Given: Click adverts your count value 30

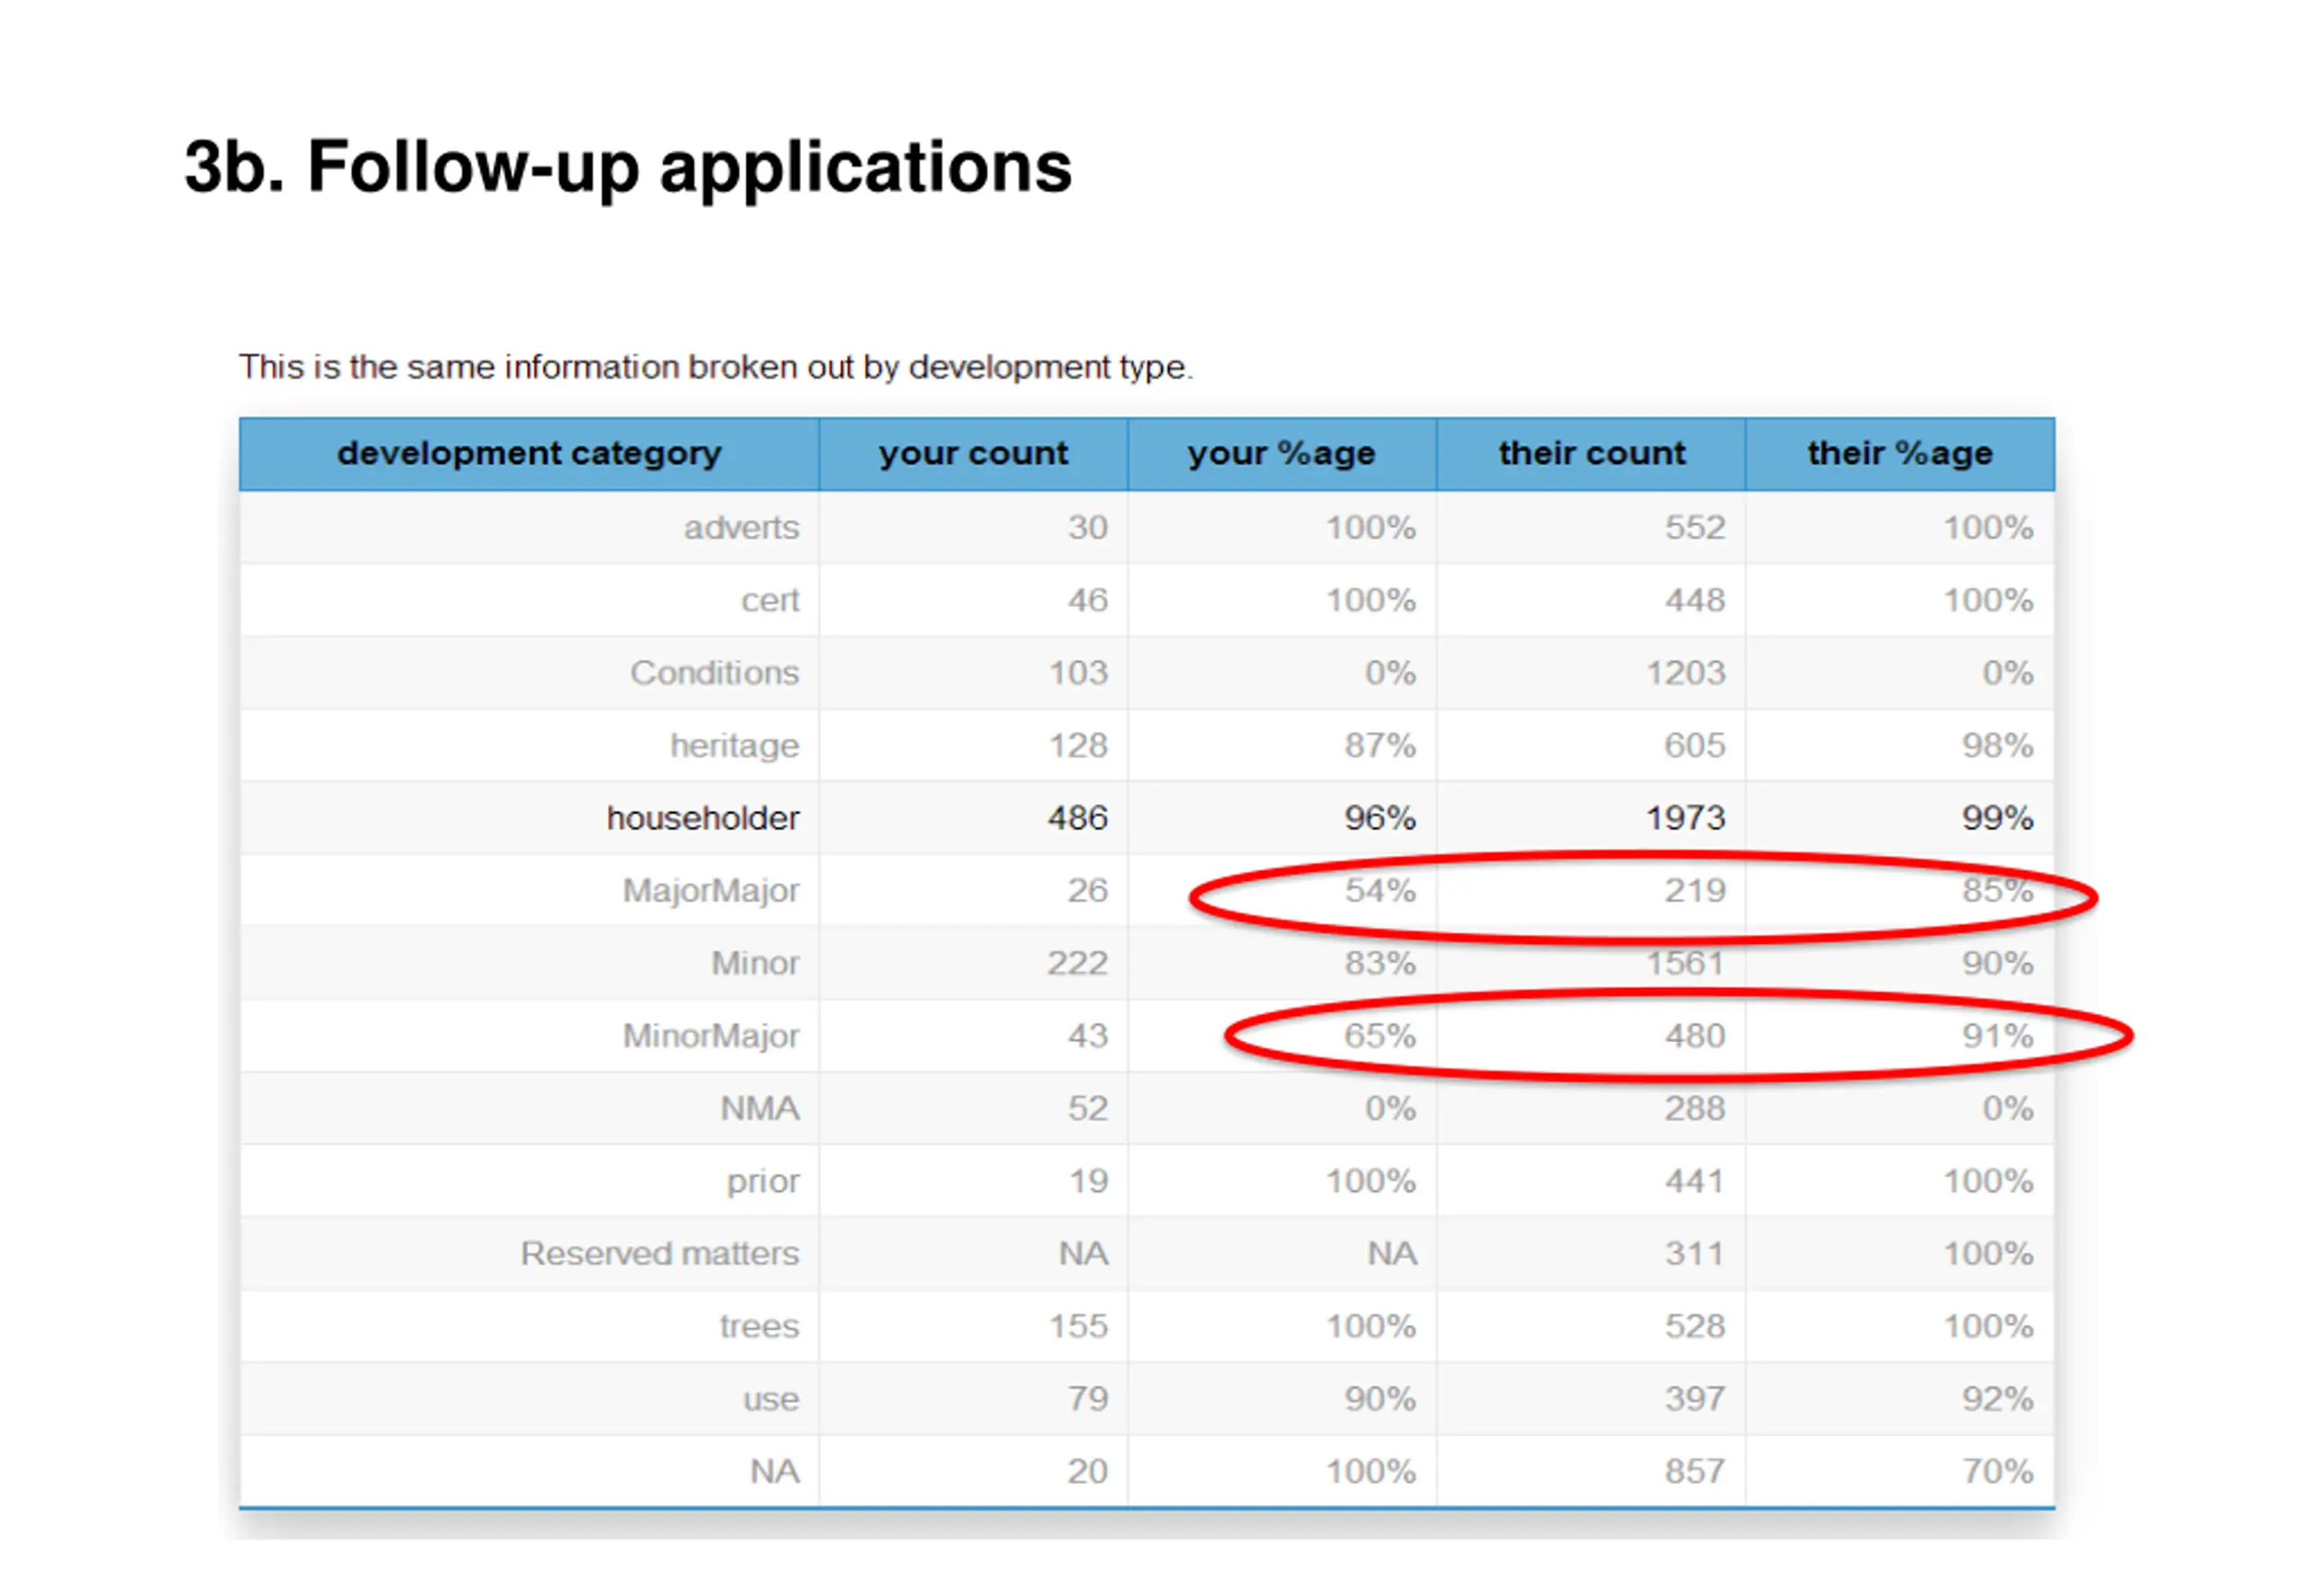Looking at the screenshot, I should point(1087,527).
